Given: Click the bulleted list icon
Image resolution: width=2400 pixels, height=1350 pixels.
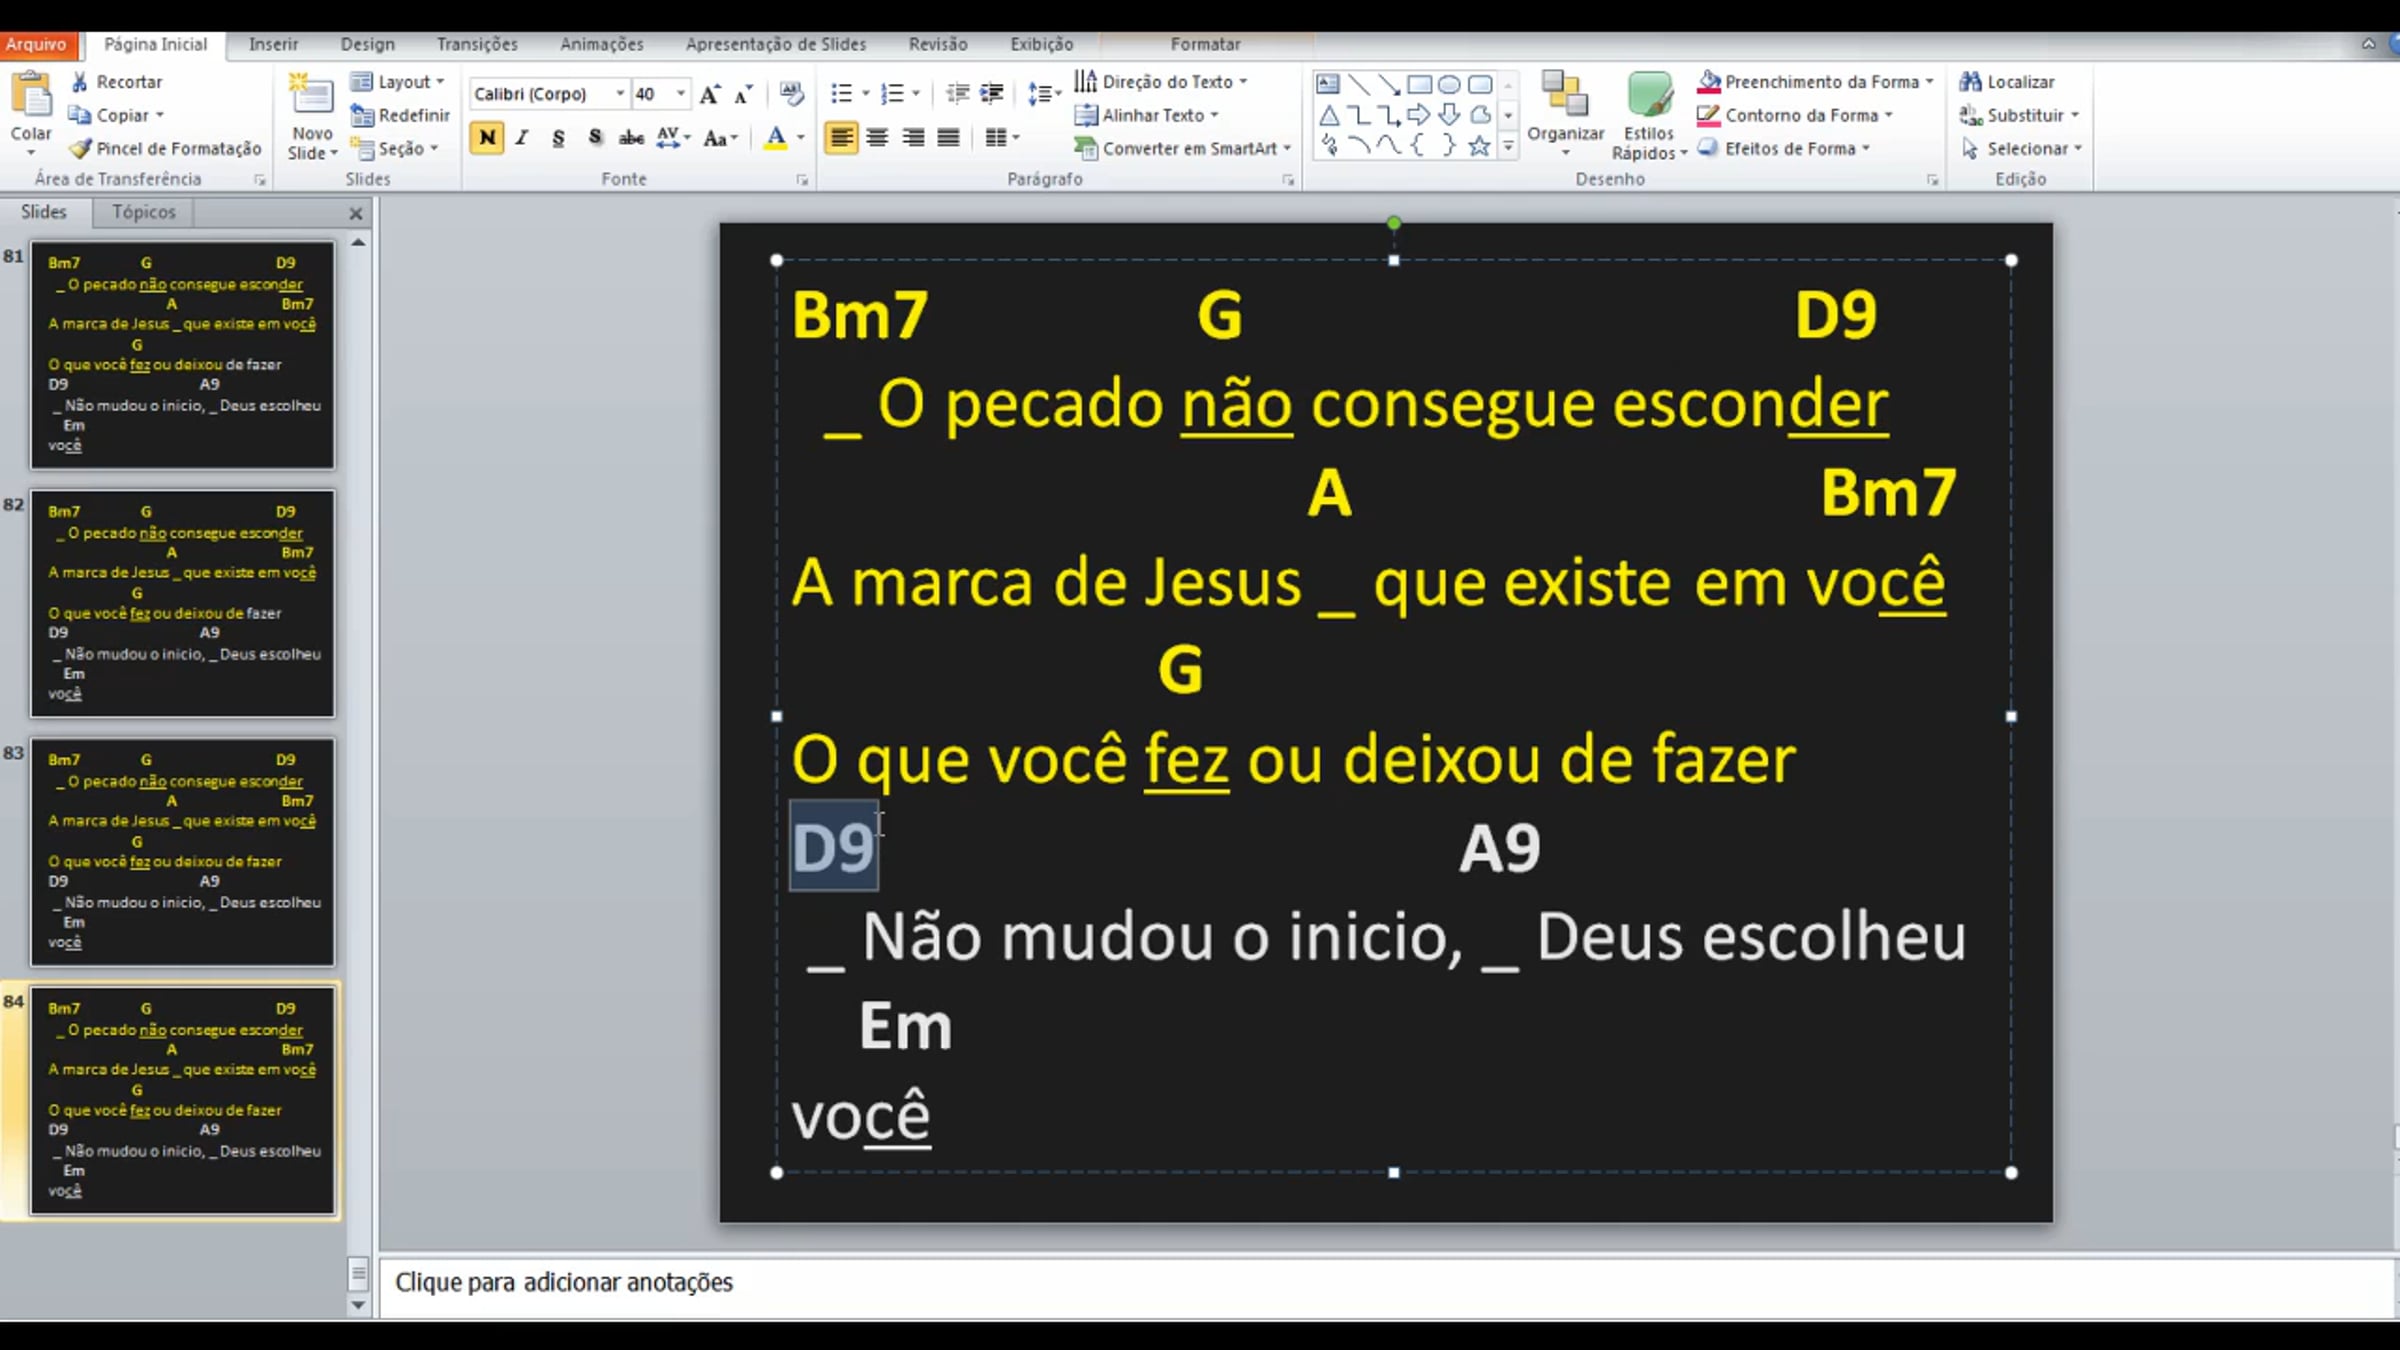Looking at the screenshot, I should click(x=841, y=94).
